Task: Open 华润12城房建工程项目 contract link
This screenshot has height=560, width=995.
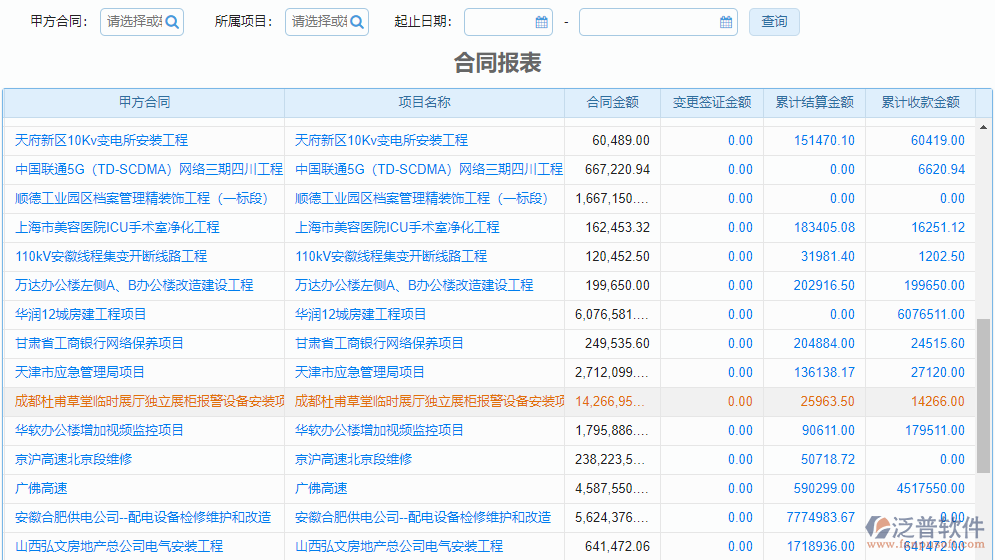Action: pyautogui.click(x=81, y=314)
